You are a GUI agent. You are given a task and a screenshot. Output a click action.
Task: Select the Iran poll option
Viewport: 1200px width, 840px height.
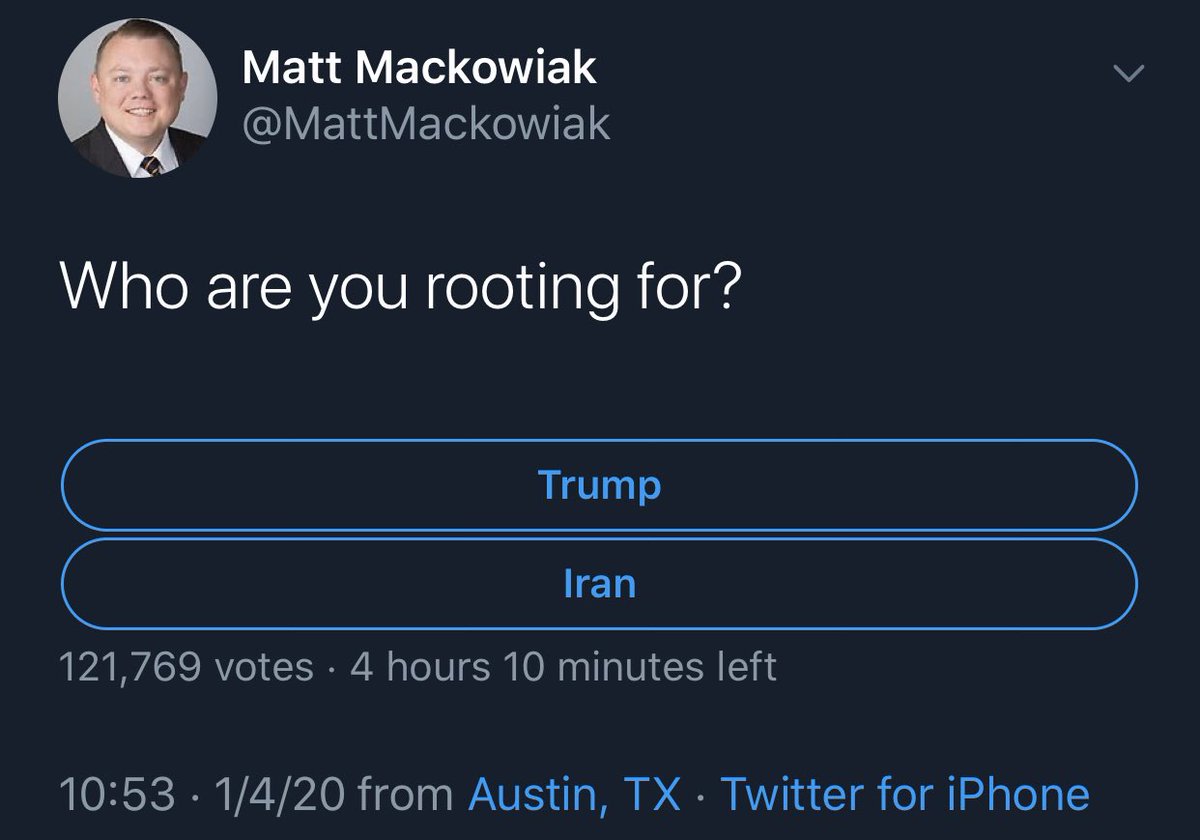coord(599,584)
